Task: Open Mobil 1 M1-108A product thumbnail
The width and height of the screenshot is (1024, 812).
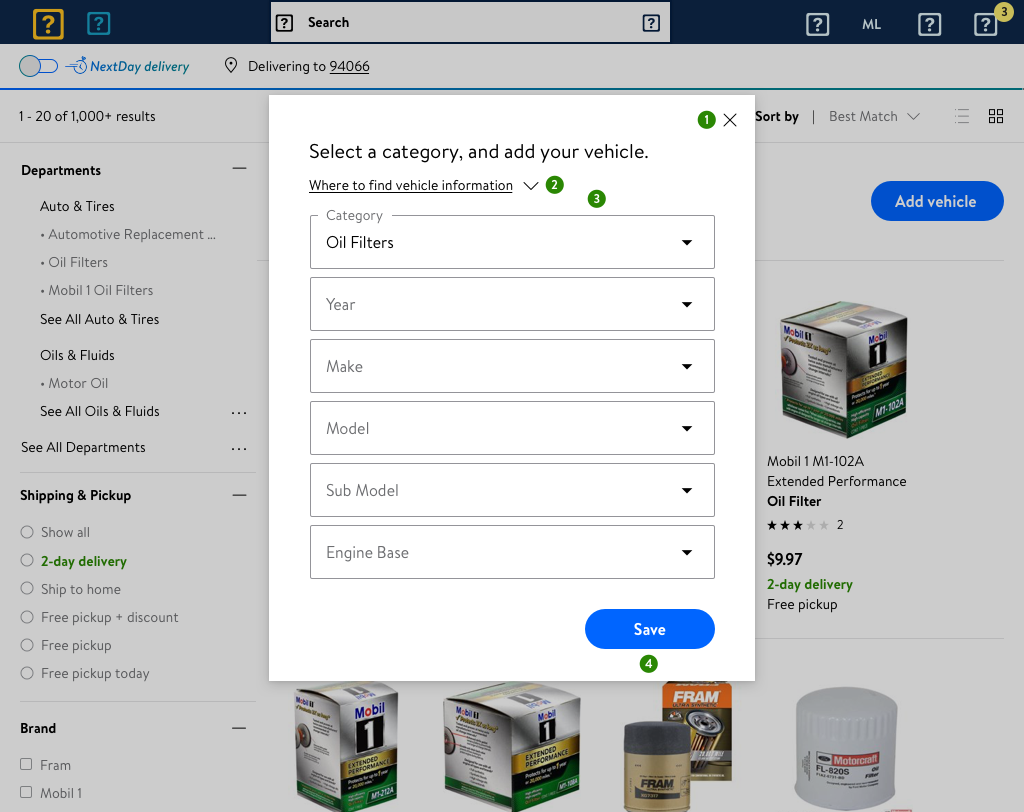Action: (511, 747)
